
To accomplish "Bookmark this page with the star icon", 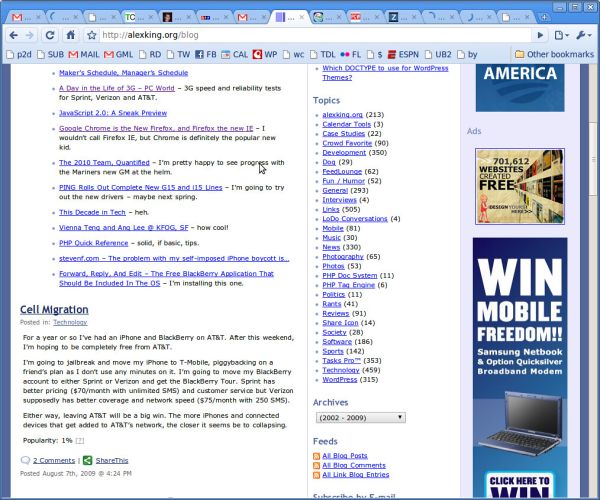I will [91, 35].
